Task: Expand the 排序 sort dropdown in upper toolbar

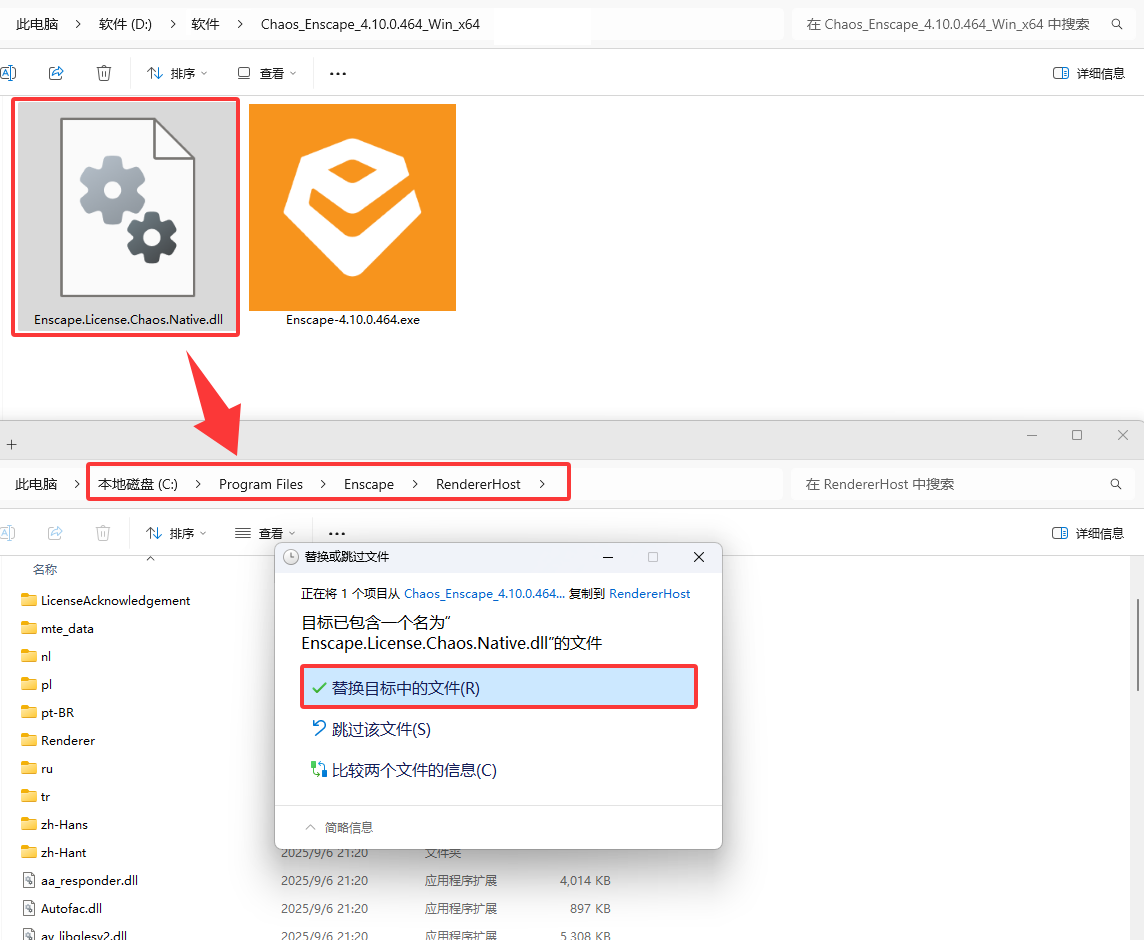Action: coord(177,74)
